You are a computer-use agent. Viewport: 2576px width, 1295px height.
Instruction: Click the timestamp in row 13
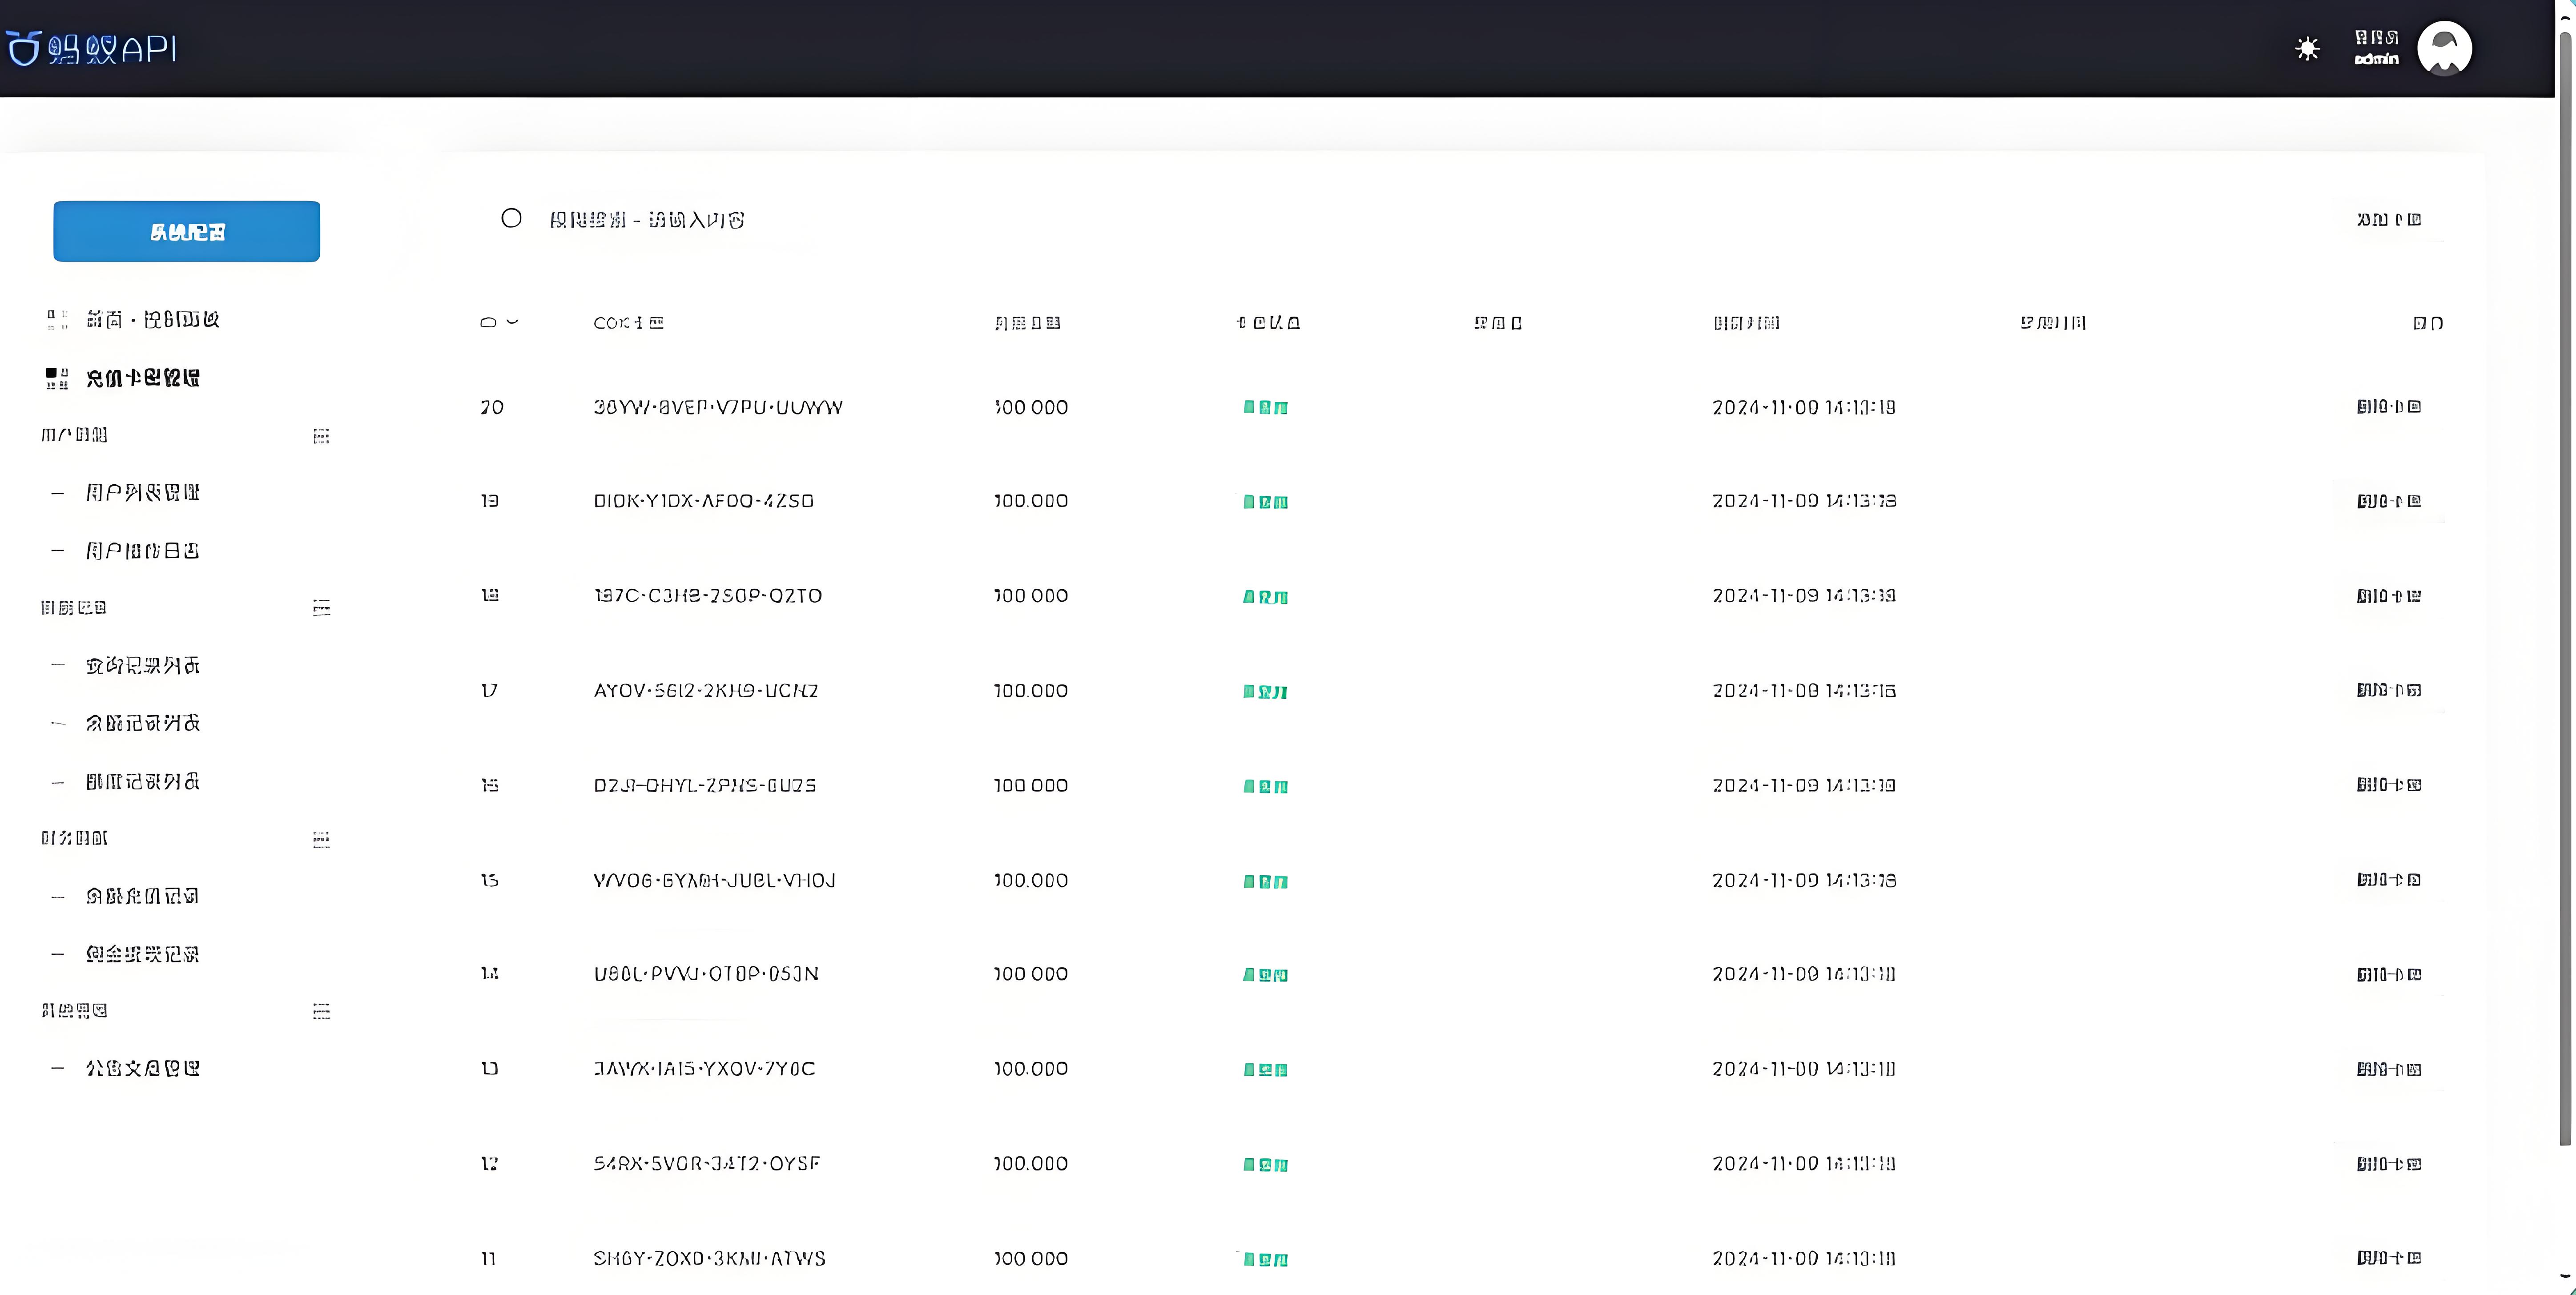(x=1803, y=1068)
